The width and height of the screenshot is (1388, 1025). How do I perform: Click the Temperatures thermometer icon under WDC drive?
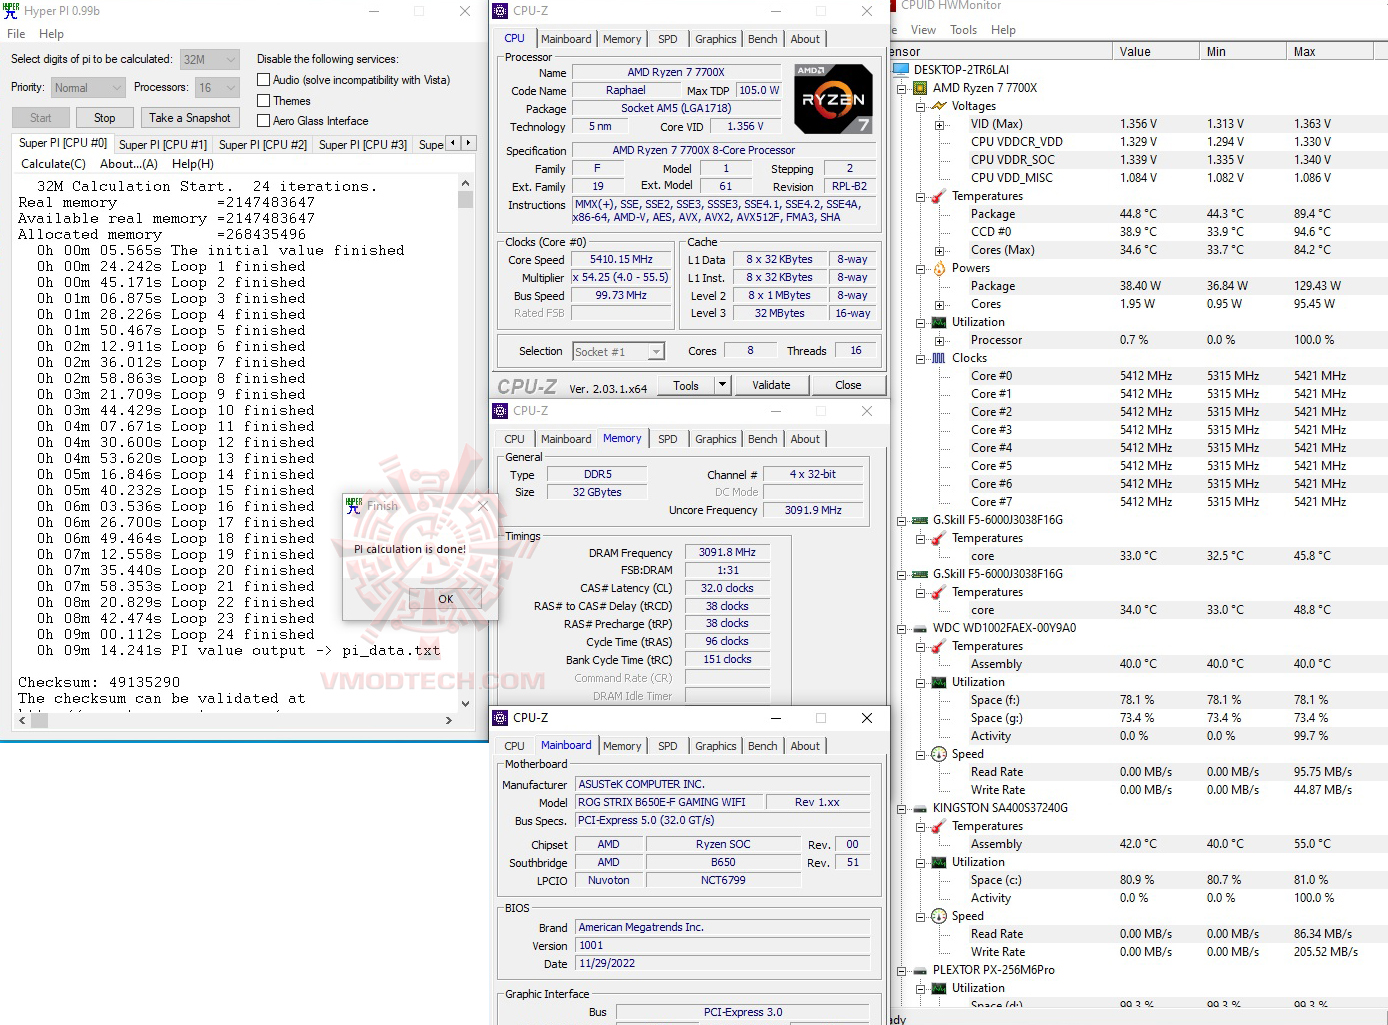pos(938,646)
